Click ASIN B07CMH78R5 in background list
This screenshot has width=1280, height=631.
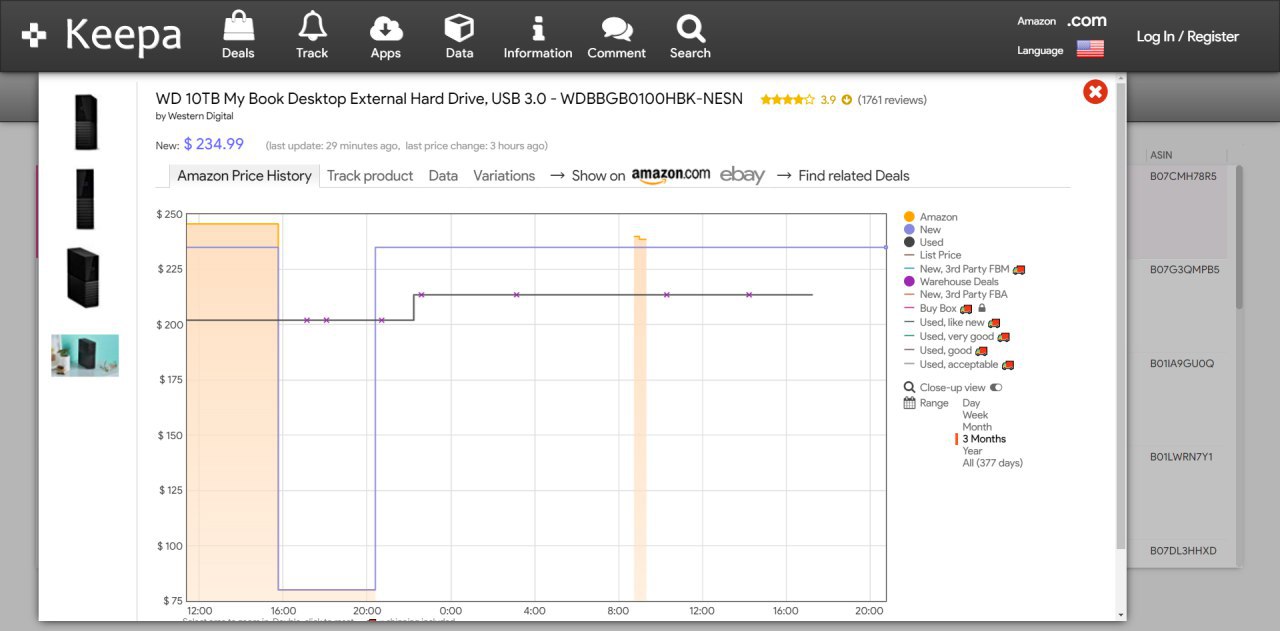pos(1183,176)
